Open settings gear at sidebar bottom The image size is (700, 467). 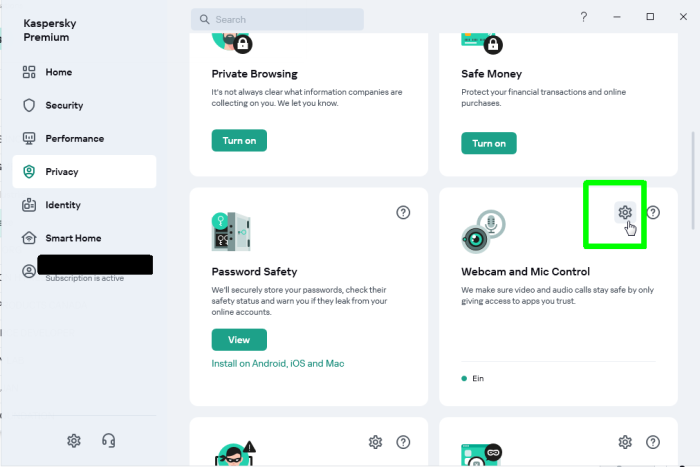point(74,440)
